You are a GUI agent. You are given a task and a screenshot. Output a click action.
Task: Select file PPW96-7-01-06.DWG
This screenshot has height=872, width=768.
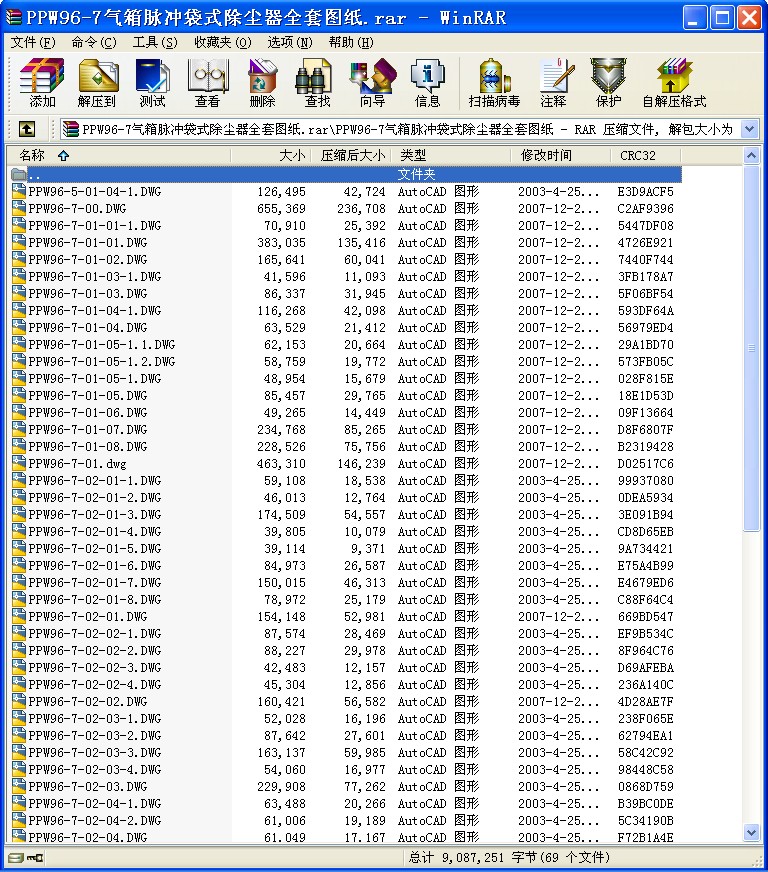click(88, 413)
